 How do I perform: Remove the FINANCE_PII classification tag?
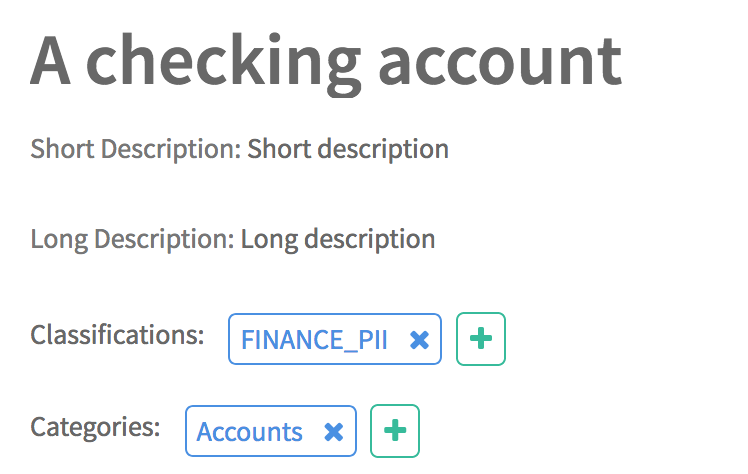[x=420, y=340]
